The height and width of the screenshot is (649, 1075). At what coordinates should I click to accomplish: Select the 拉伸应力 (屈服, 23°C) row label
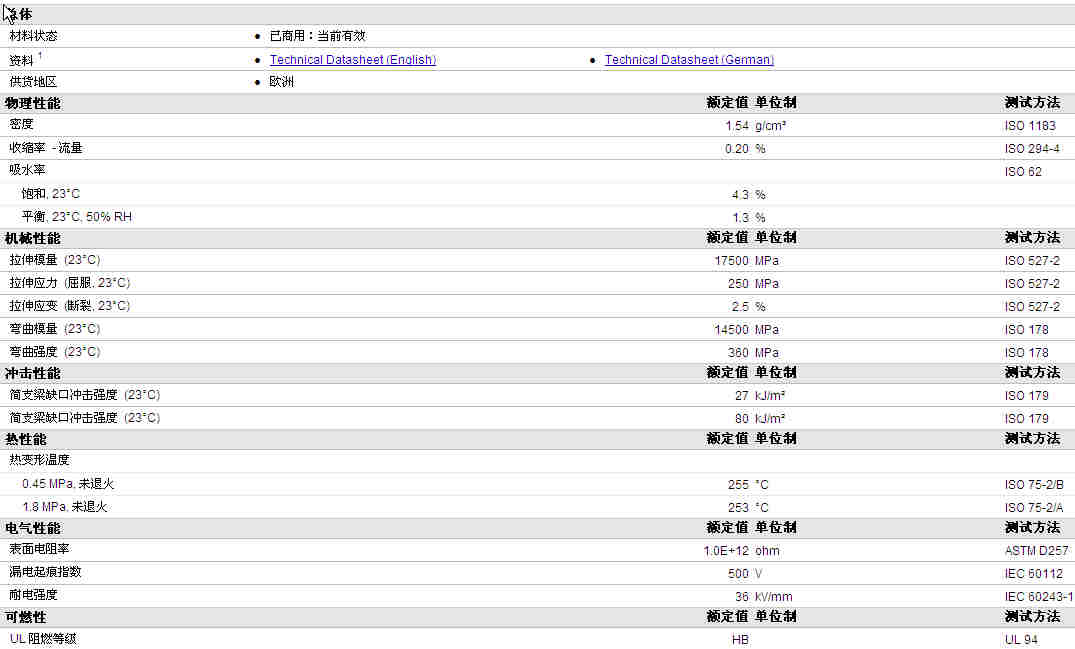click(70, 283)
